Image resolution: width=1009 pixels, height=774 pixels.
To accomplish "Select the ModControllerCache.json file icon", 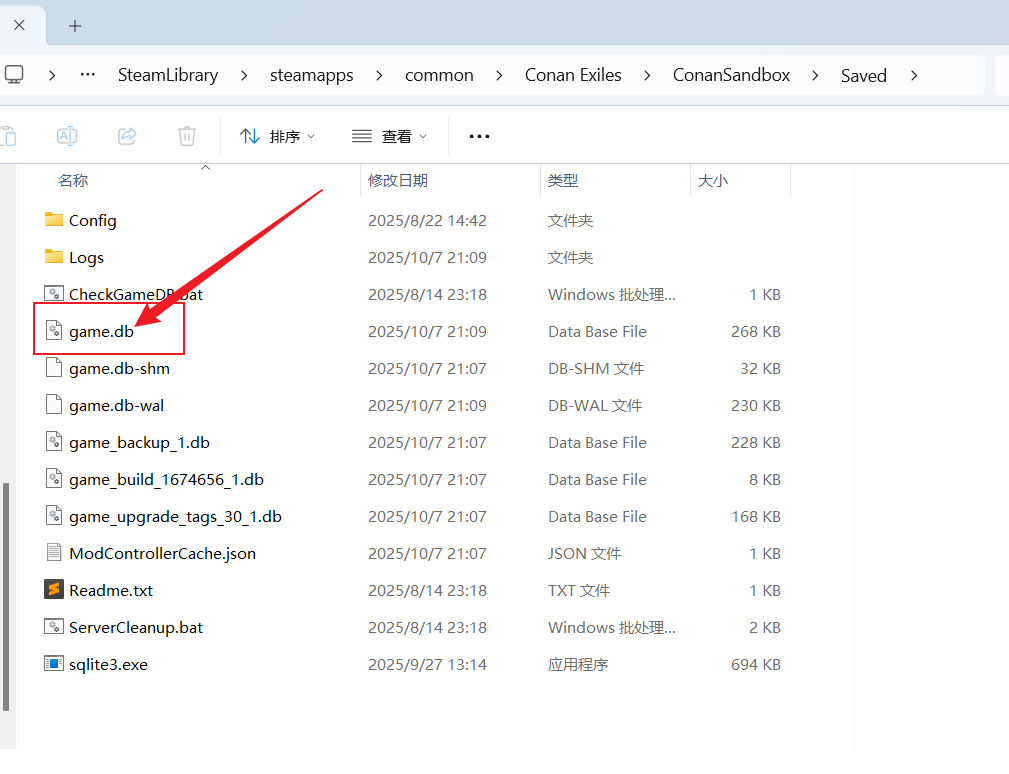I will coord(54,553).
